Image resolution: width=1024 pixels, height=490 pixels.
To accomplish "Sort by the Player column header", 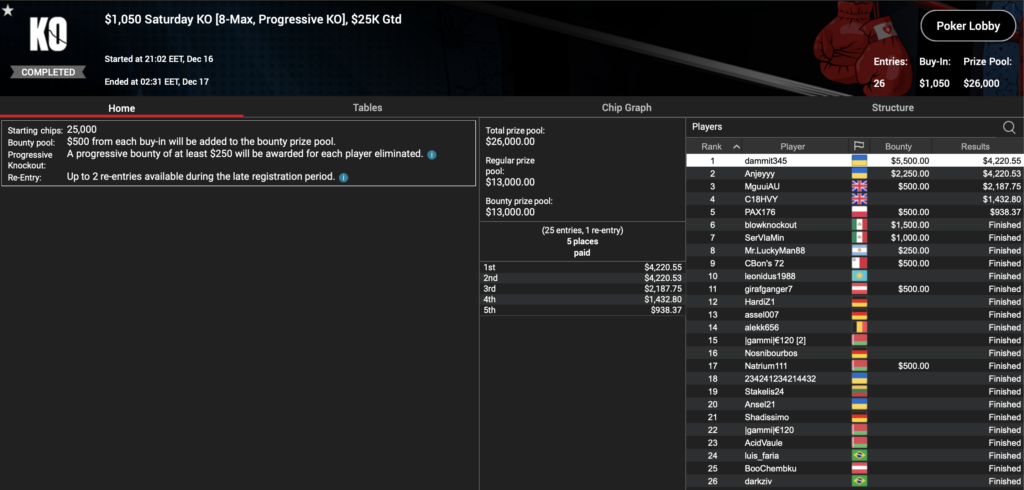I will 792,146.
